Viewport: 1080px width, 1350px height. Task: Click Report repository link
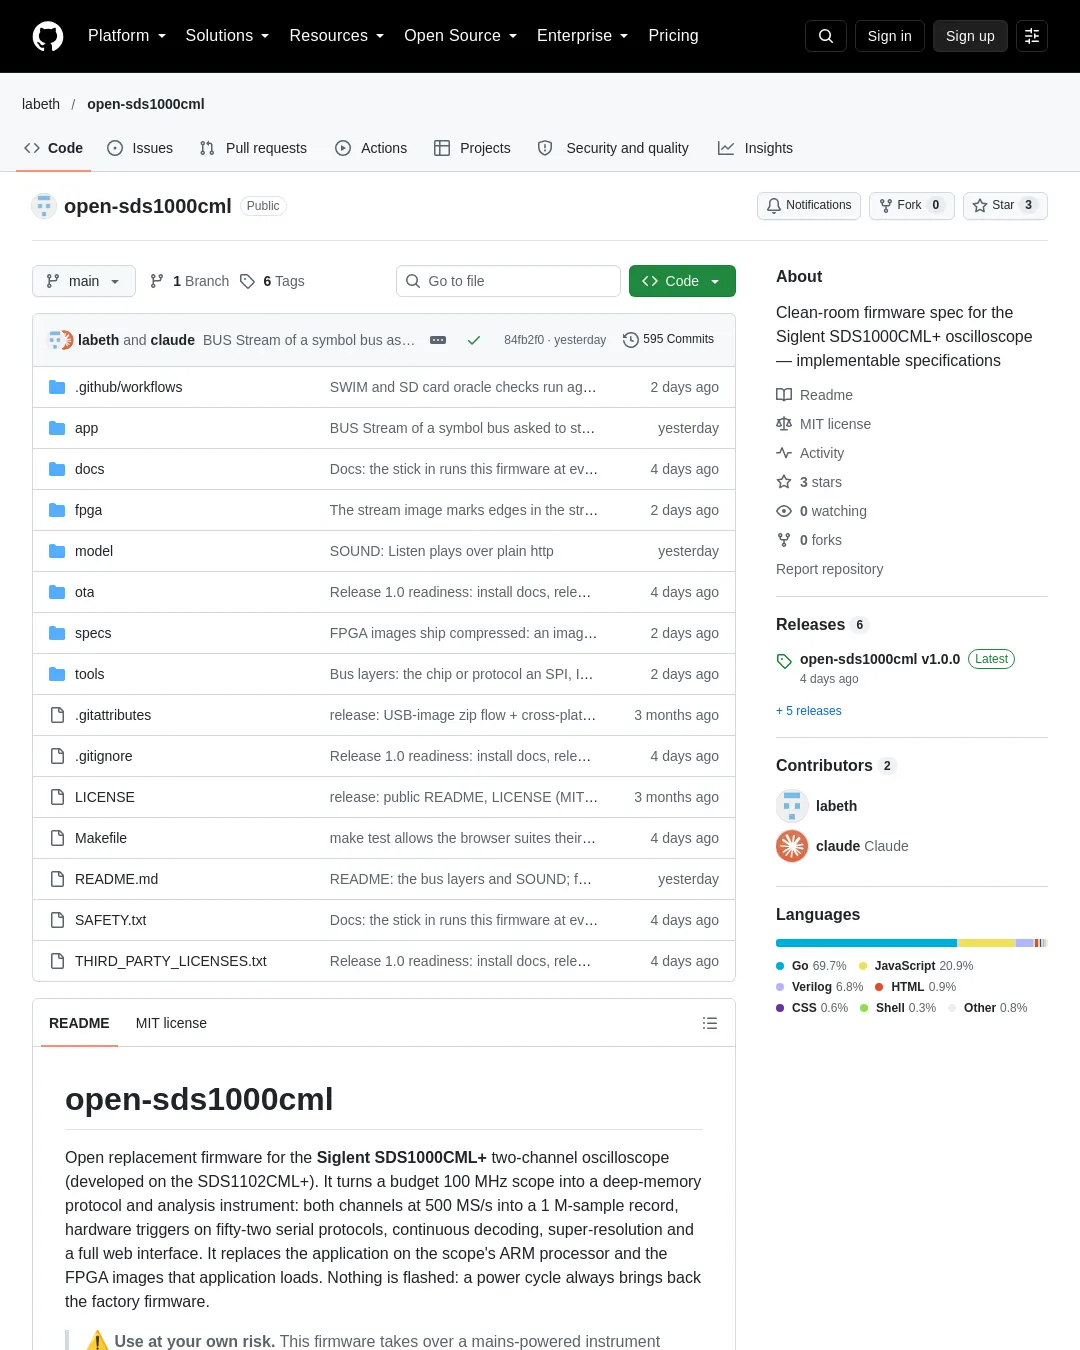click(830, 569)
